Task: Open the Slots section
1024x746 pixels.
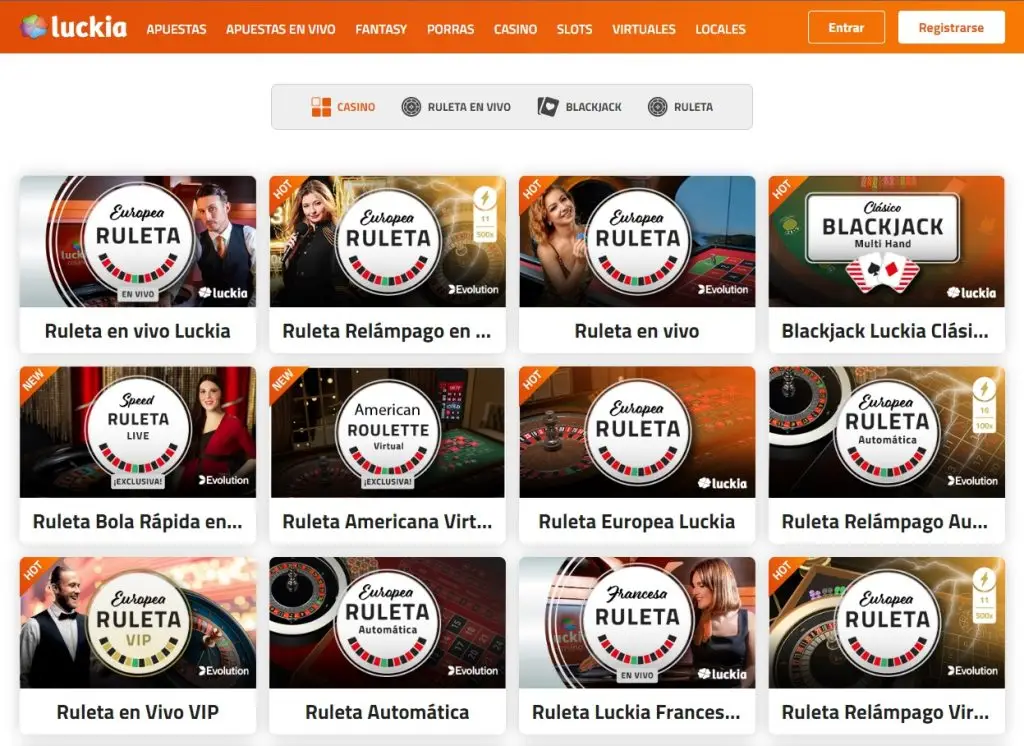Action: [x=575, y=29]
